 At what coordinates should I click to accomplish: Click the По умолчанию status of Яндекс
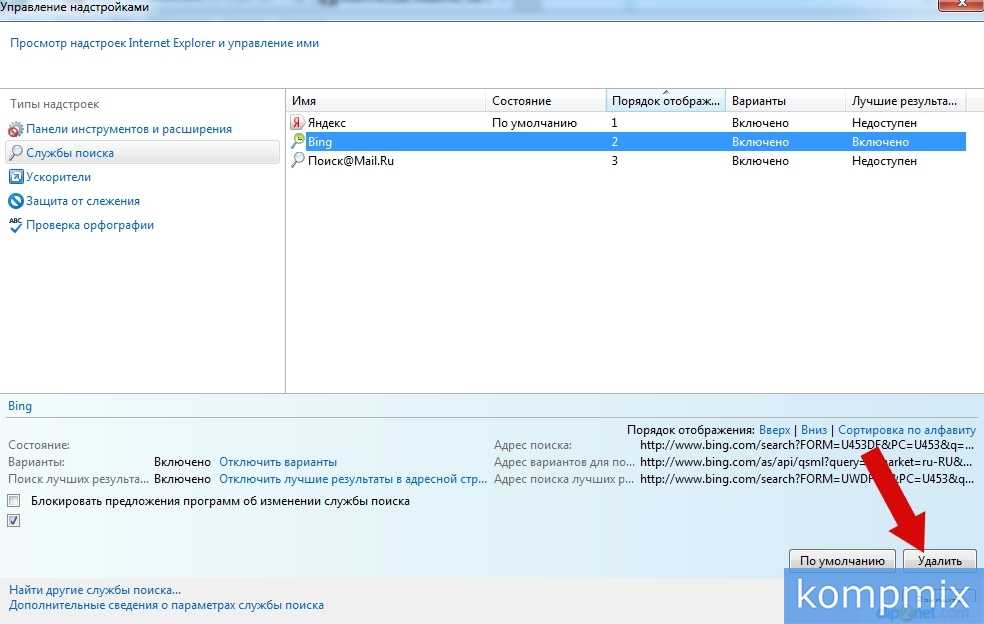coord(534,123)
